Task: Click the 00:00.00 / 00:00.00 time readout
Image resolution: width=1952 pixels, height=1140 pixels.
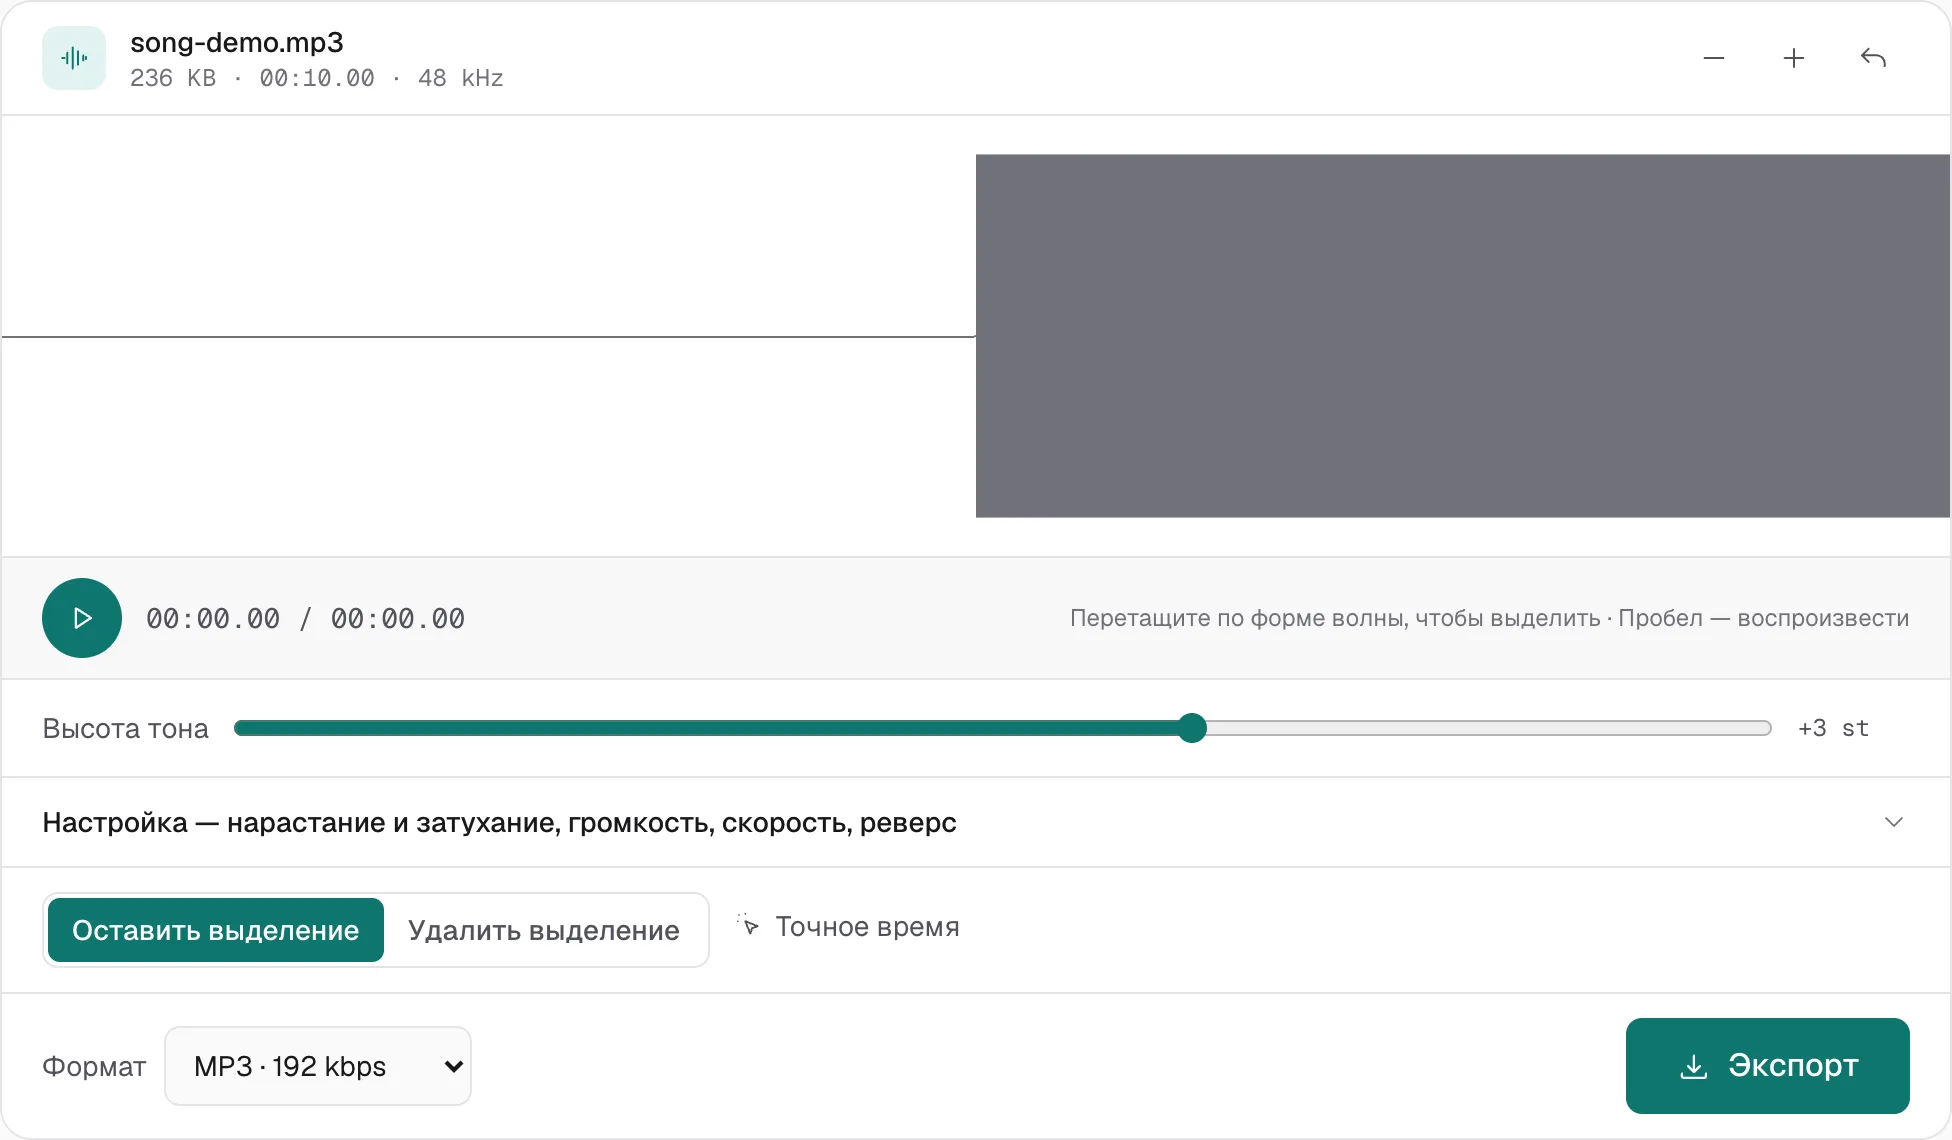Action: [305, 619]
